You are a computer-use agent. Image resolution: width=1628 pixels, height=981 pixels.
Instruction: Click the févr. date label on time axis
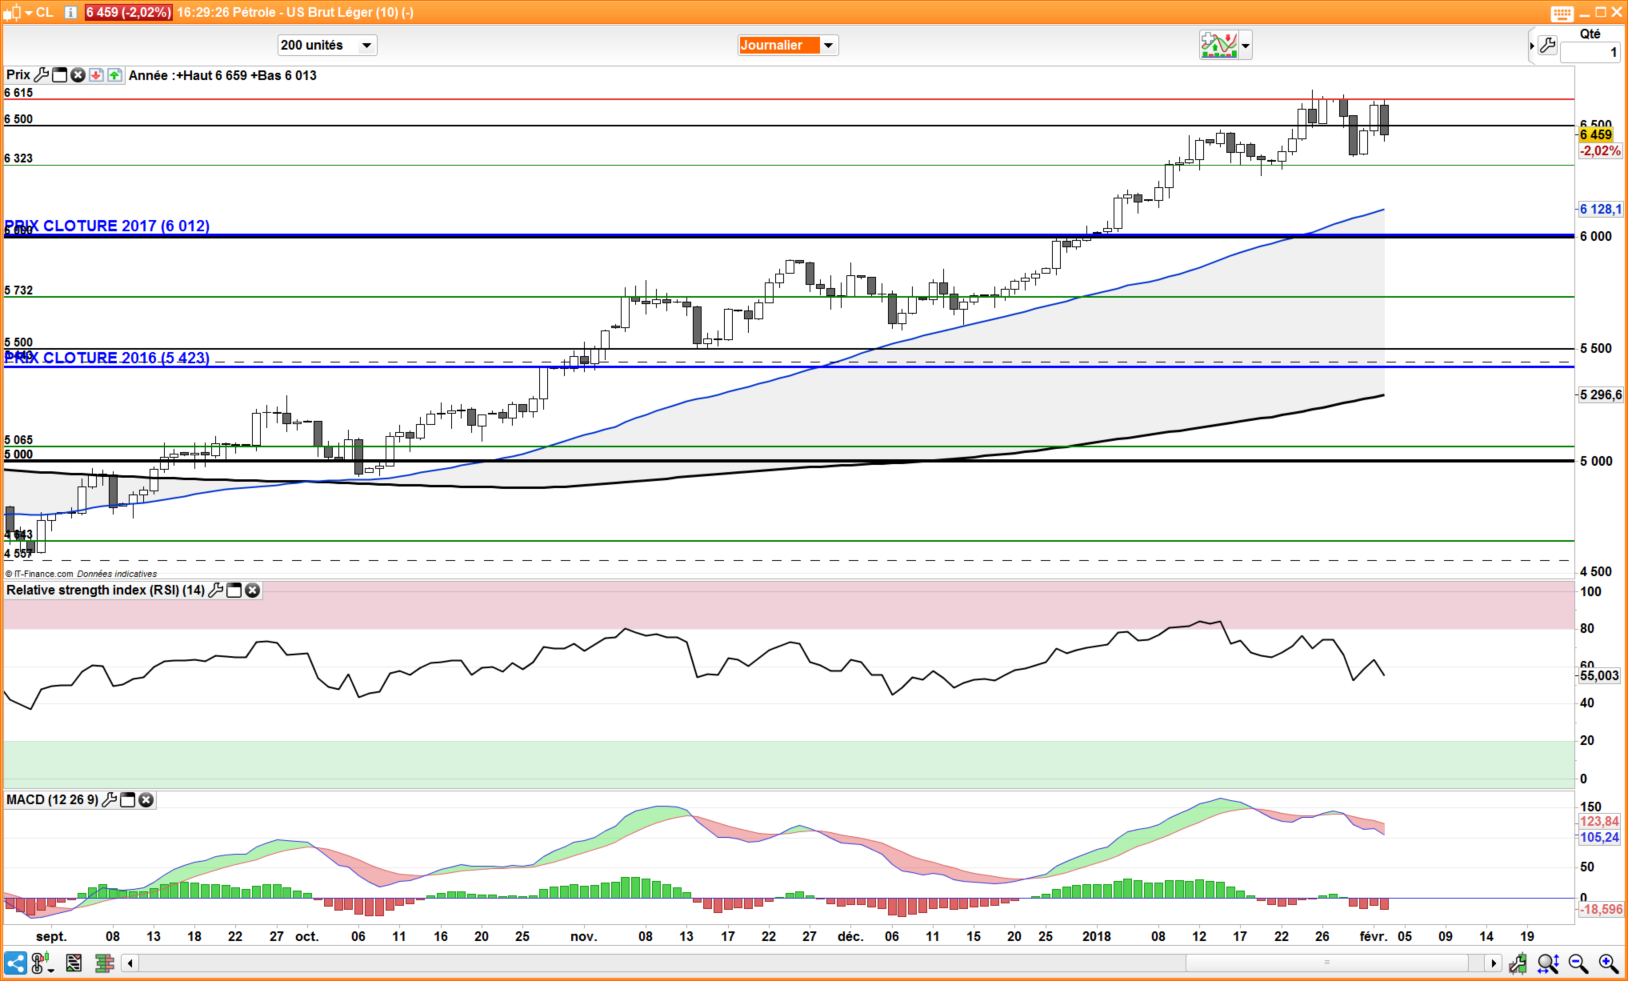(1373, 937)
